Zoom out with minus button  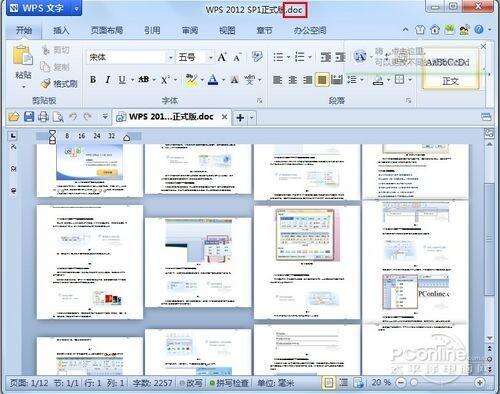click(401, 382)
